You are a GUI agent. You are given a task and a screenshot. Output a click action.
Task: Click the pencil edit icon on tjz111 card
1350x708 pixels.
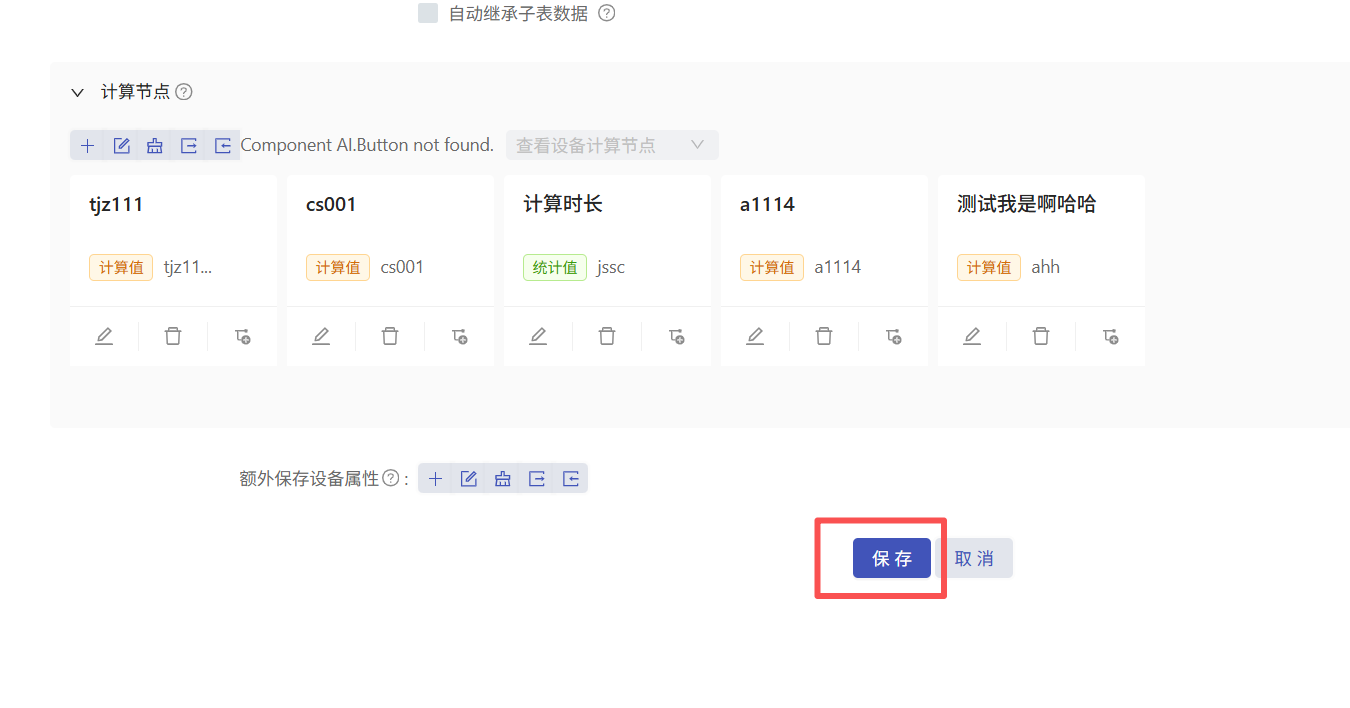pos(104,336)
